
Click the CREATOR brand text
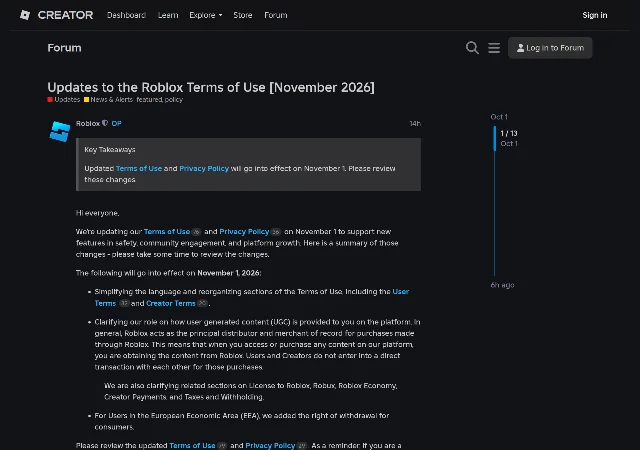pyautogui.click(x=65, y=15)
